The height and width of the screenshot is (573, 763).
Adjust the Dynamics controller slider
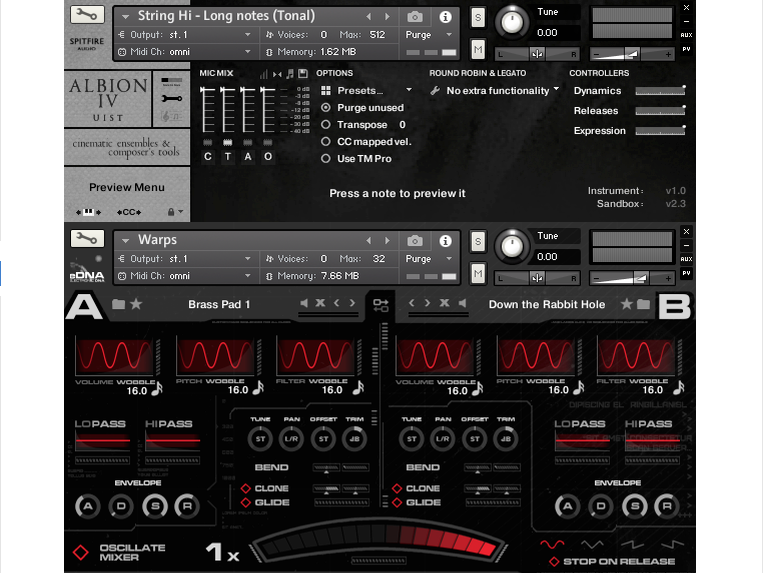(660, 90)
